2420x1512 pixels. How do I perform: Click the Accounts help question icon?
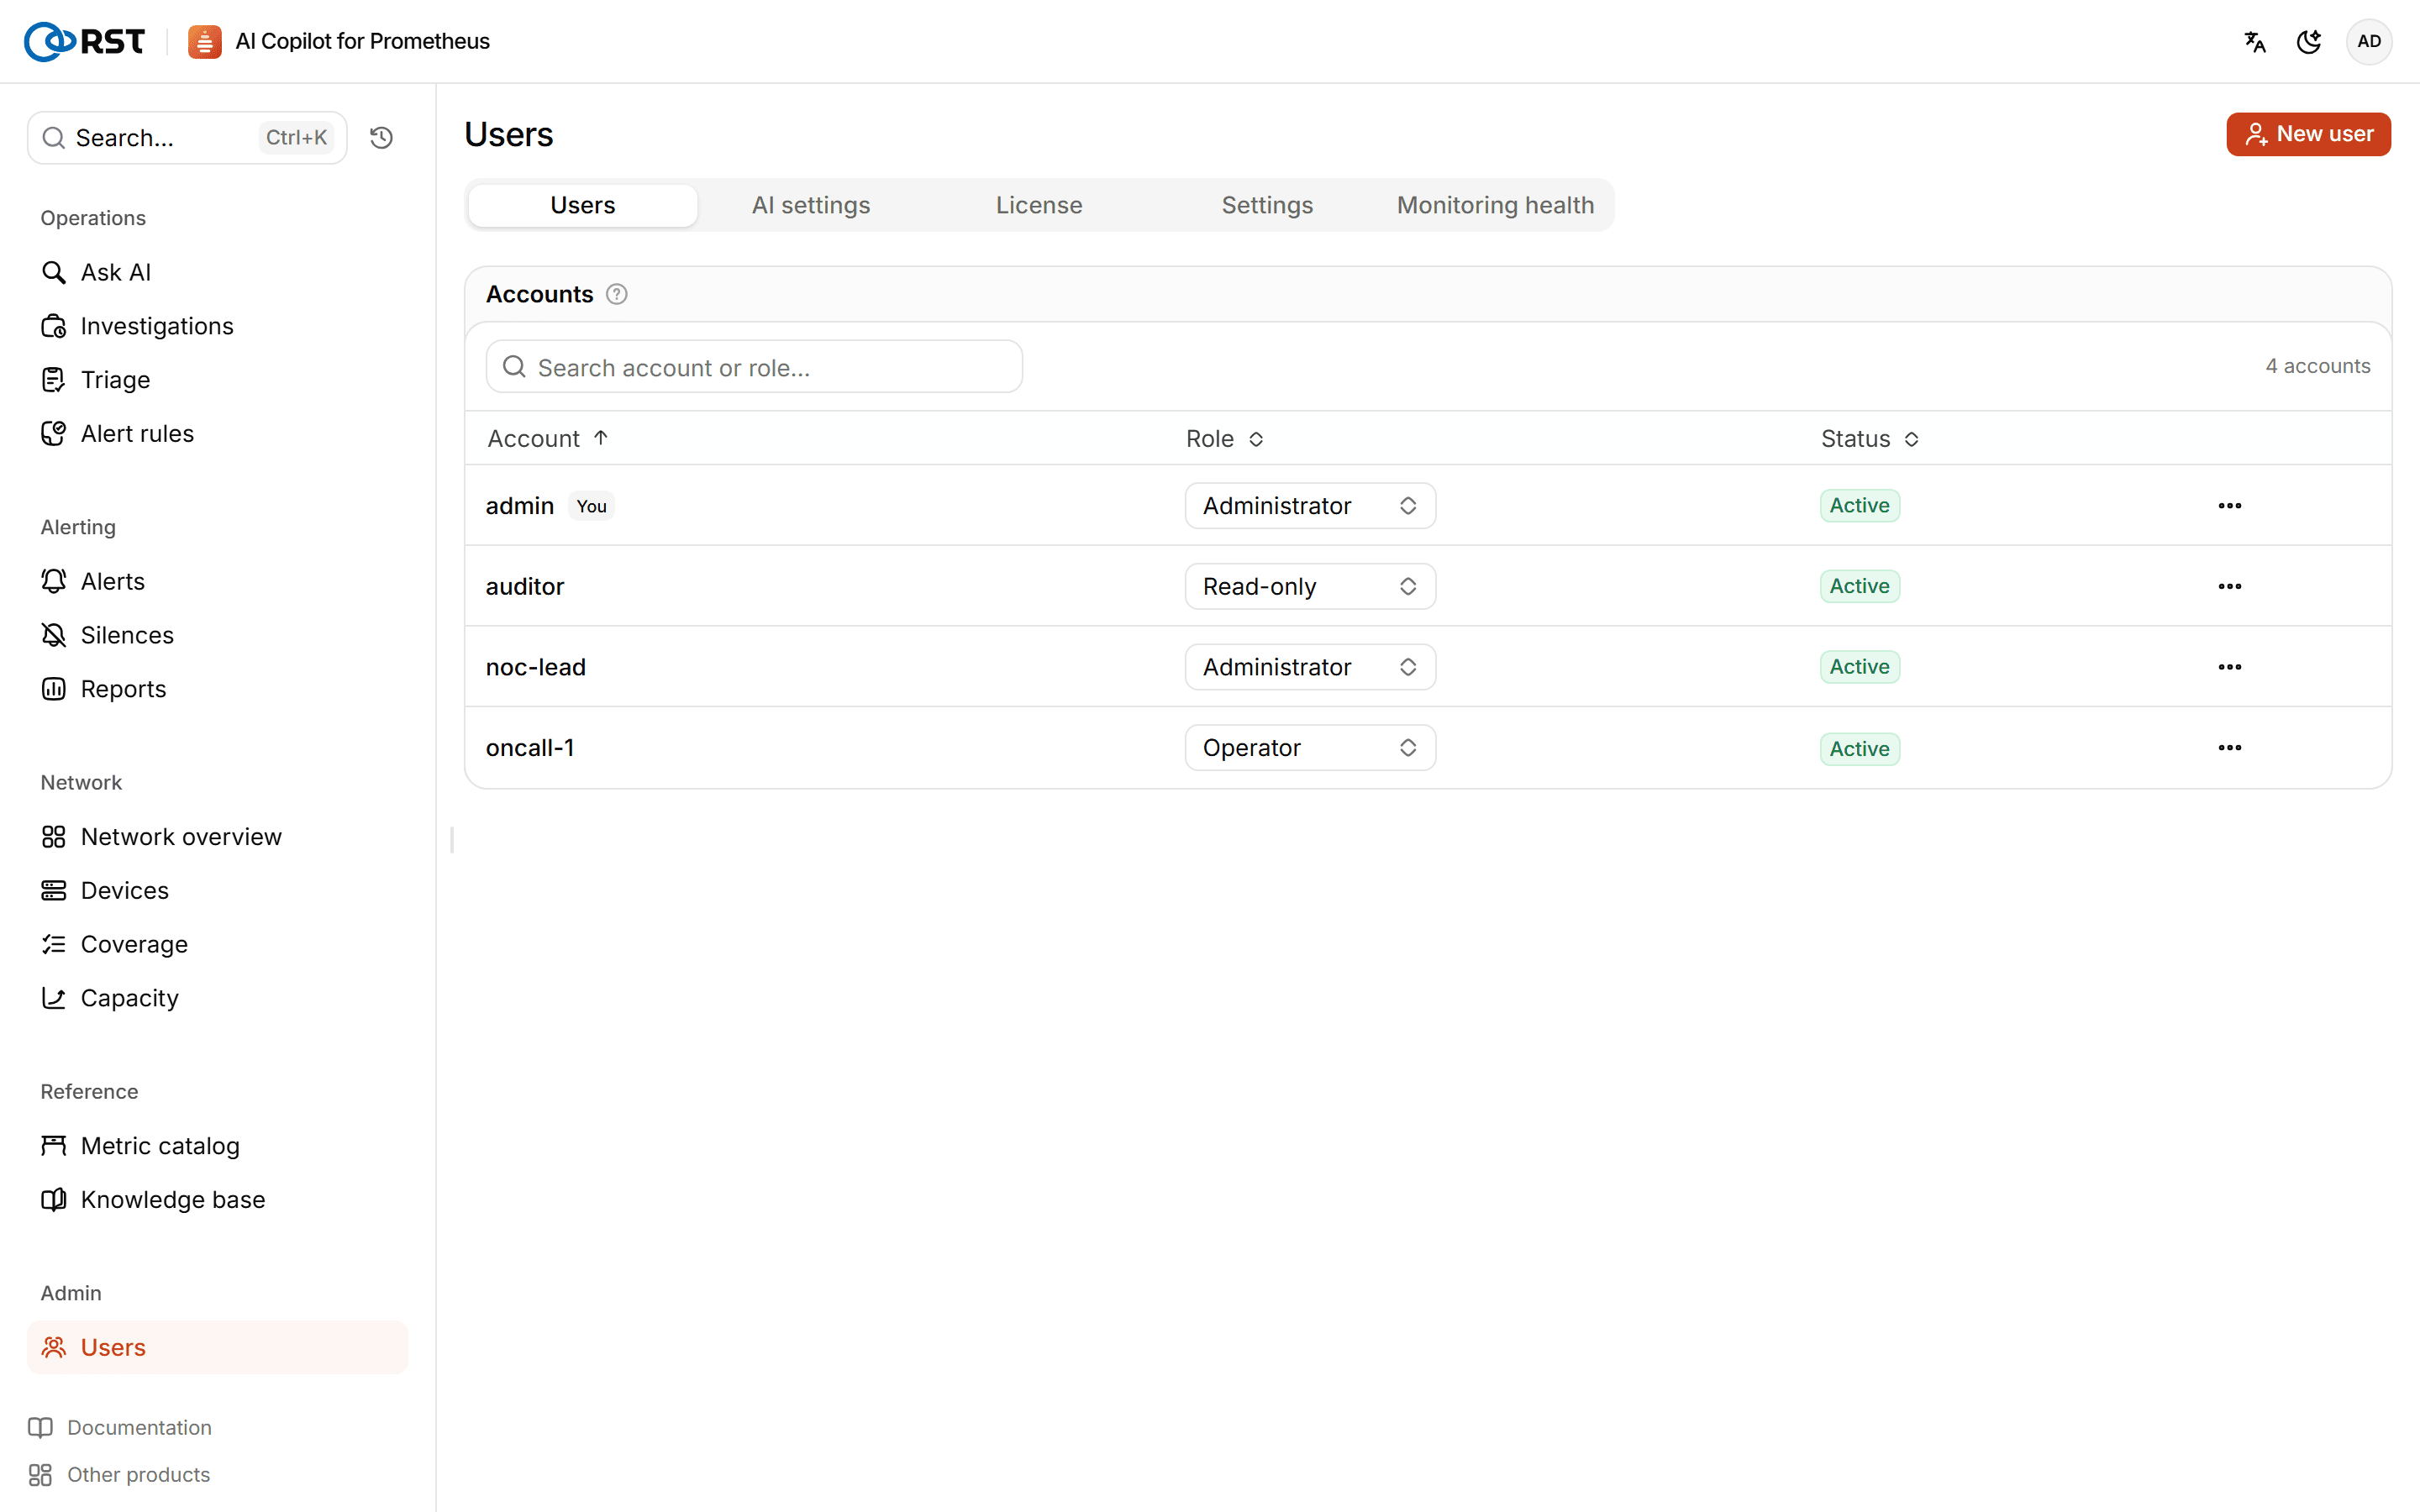point(617,294)
